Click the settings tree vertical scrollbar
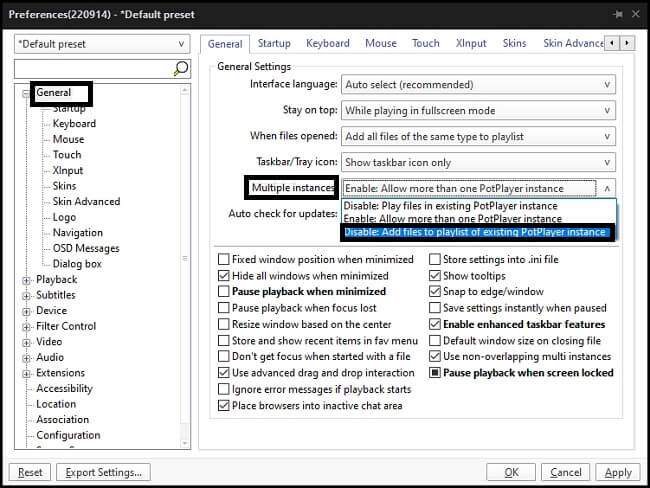 point(185,267)
